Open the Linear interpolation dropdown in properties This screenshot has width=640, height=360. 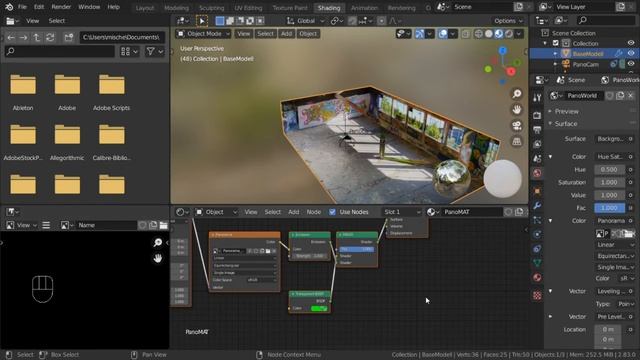tap(616, 244)
